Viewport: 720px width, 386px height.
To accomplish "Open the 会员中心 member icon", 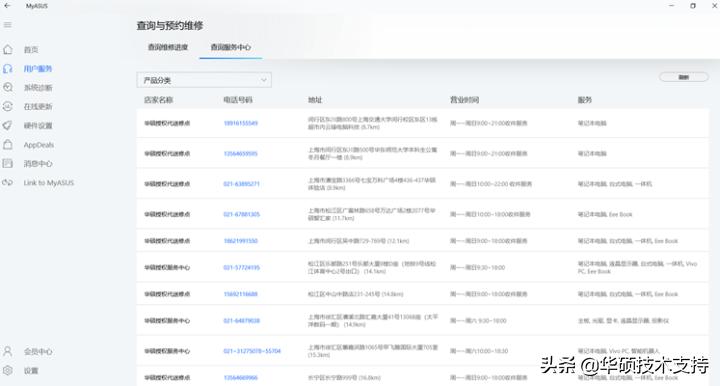I will (x=8, y=352).
